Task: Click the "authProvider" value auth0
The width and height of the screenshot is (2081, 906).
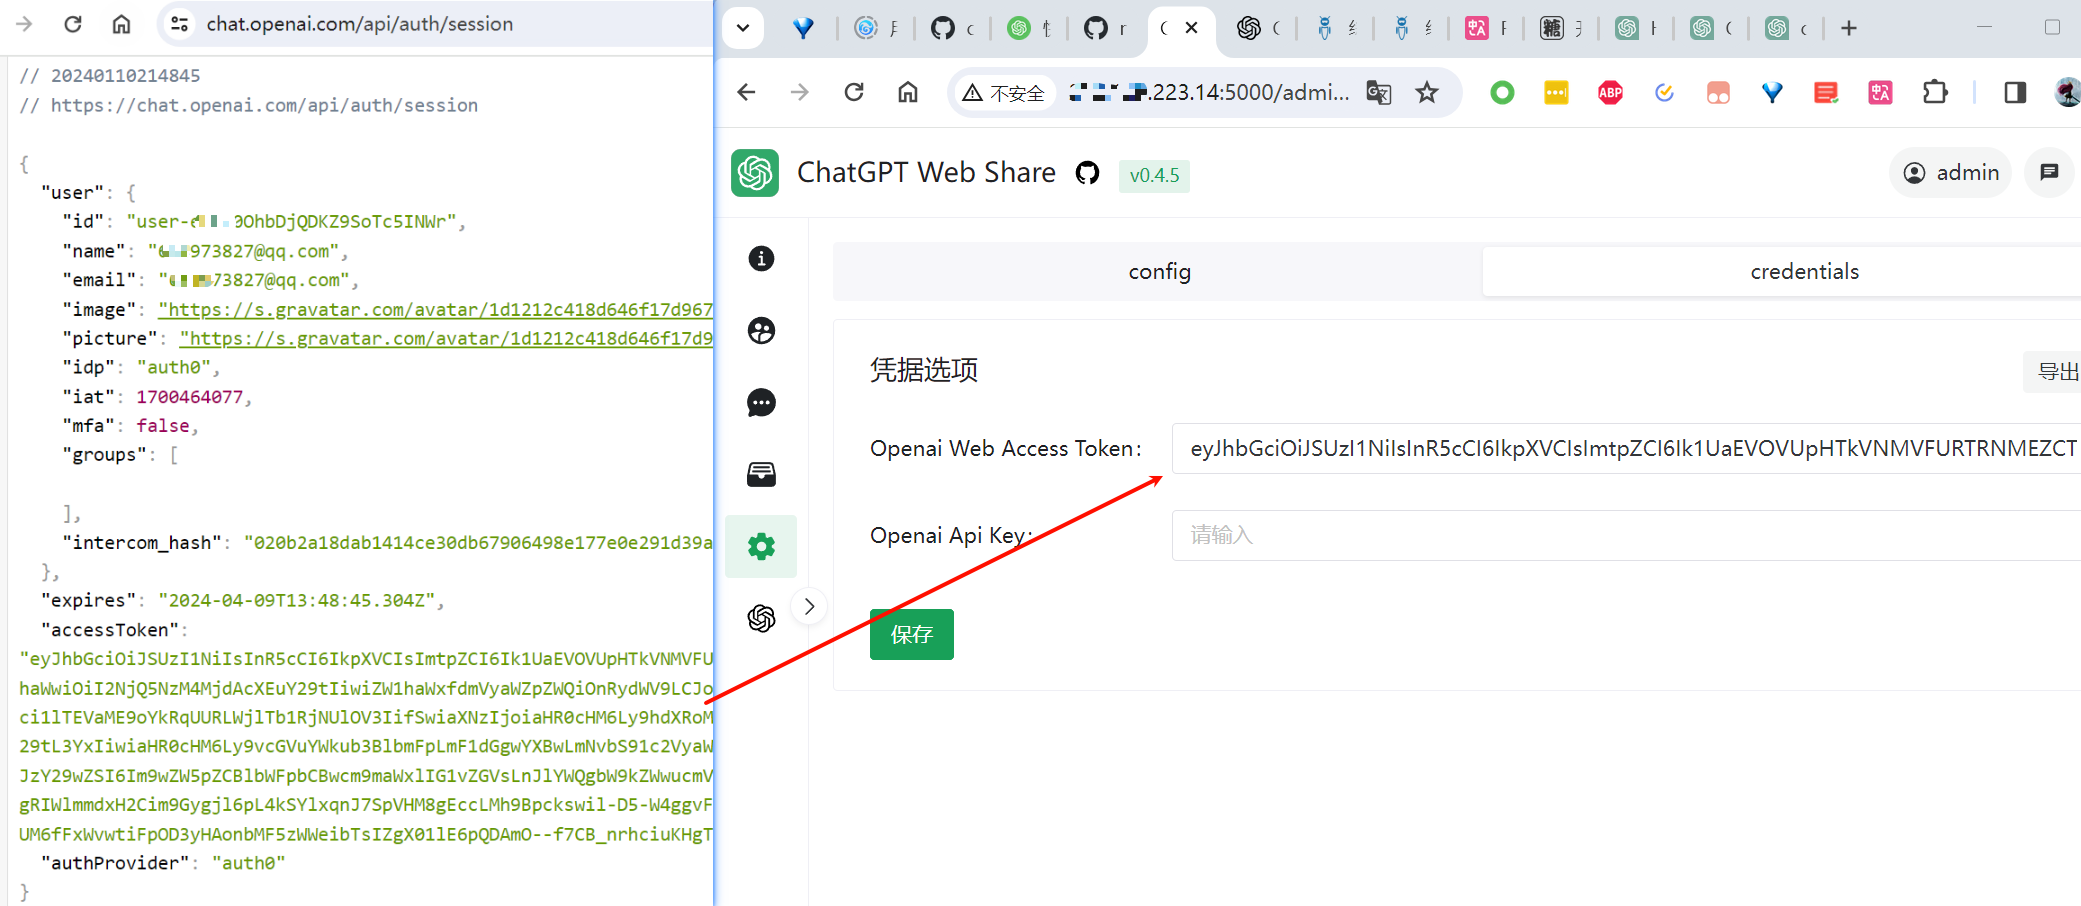Action: [248, 863]
